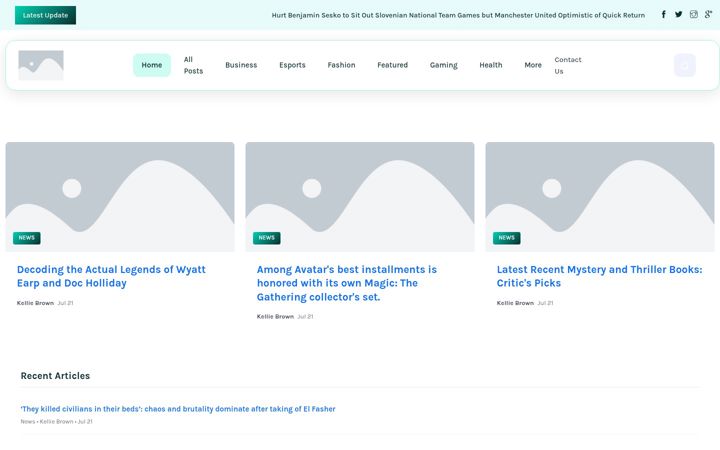Viewport: 720px width, 450px height.
Task: Expand the More menu
Action: click(533, 65)
